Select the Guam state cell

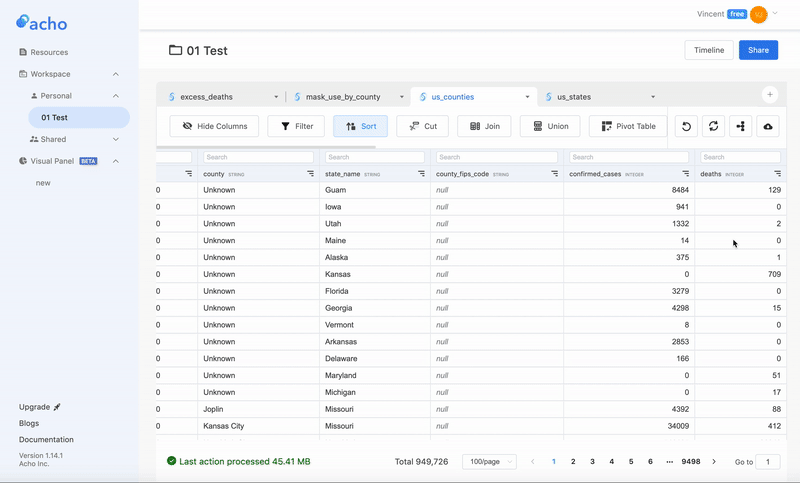375,190
